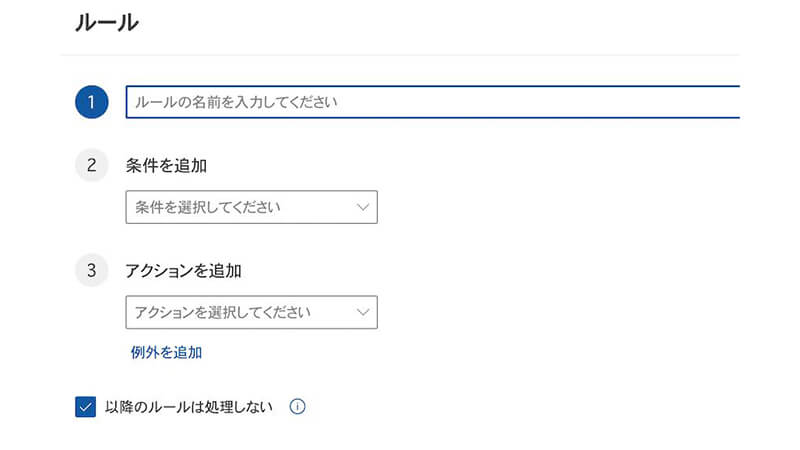800x450 pixels.
Task: Click the アクションを追加 section label
Action: 184,270
